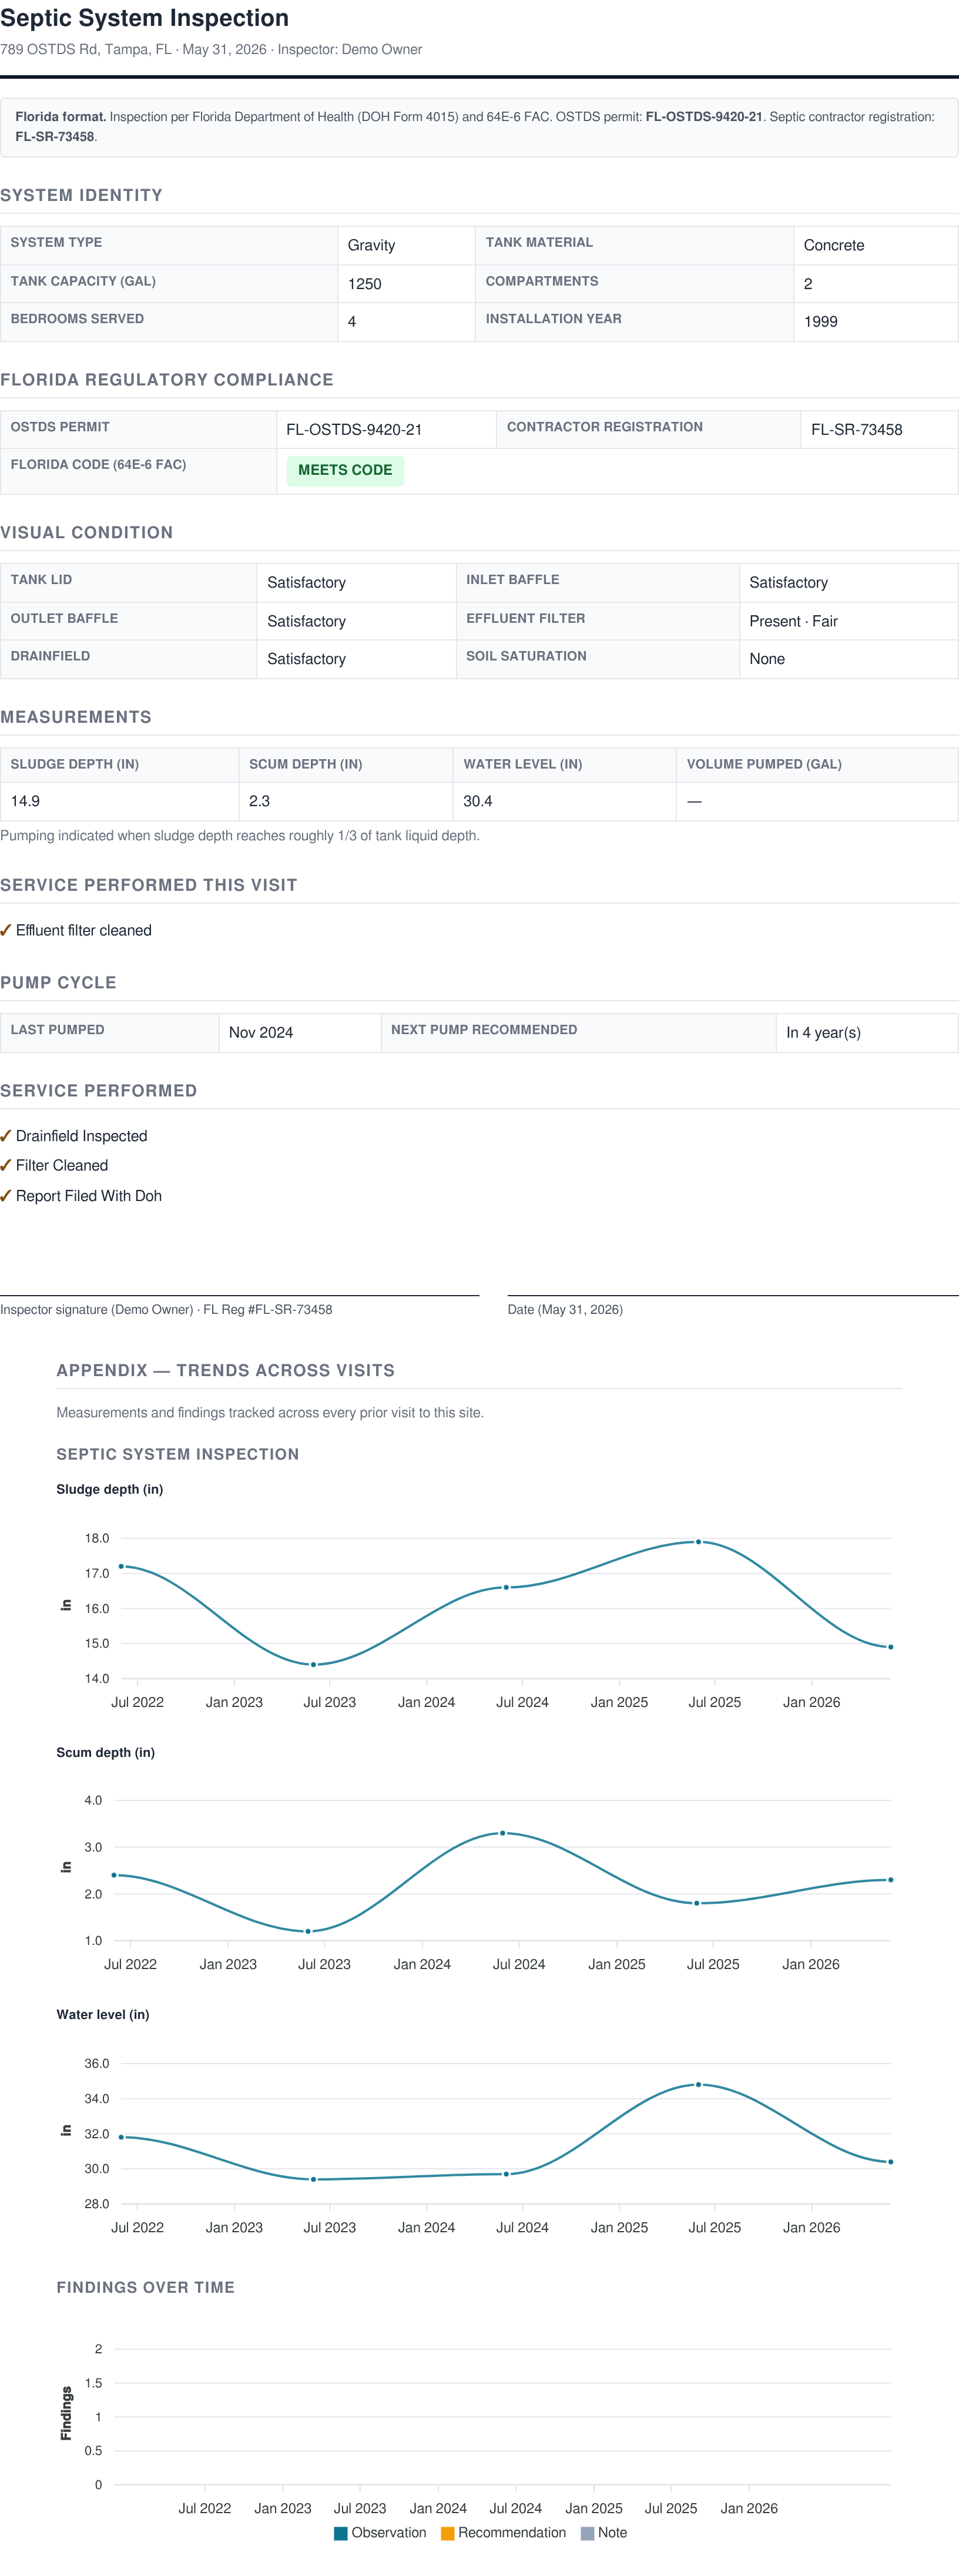Click the Filter Cleaned checkmark

(6, 1165)
